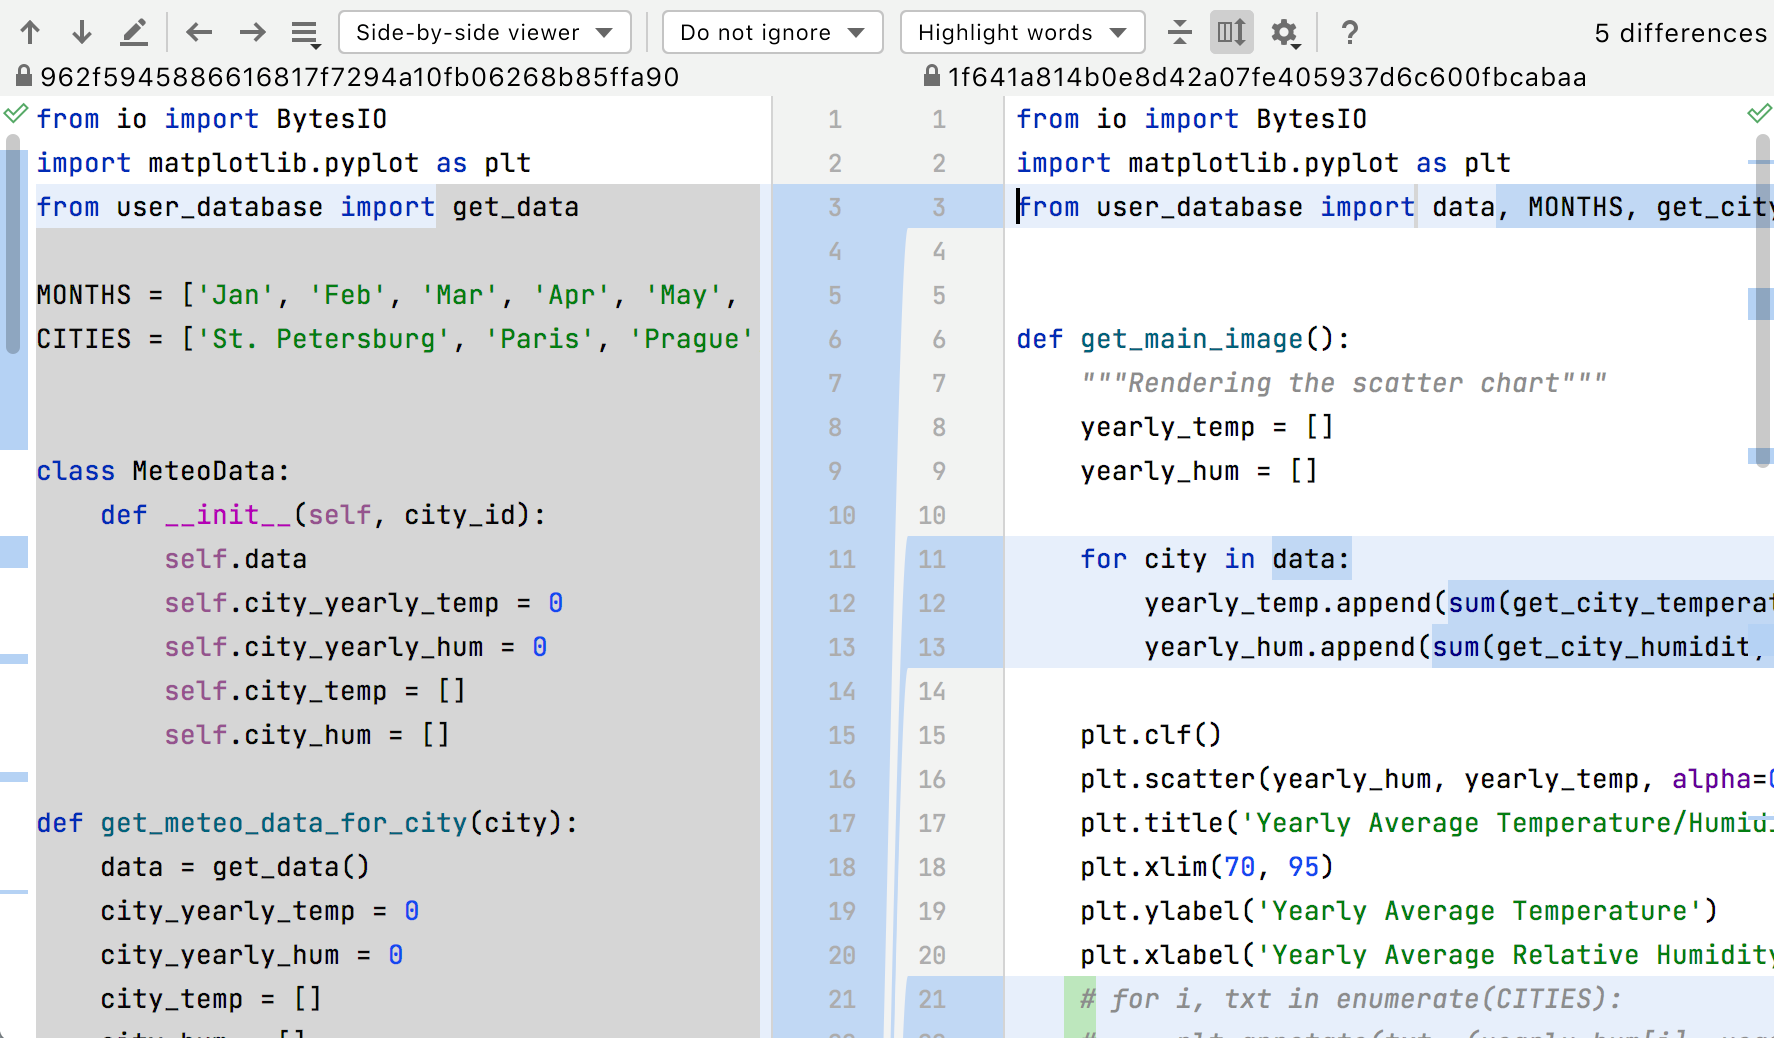Viewport: 1774px width, 1038px height.
Task: Select the edit source (pencil) icon
Action: 135,32
